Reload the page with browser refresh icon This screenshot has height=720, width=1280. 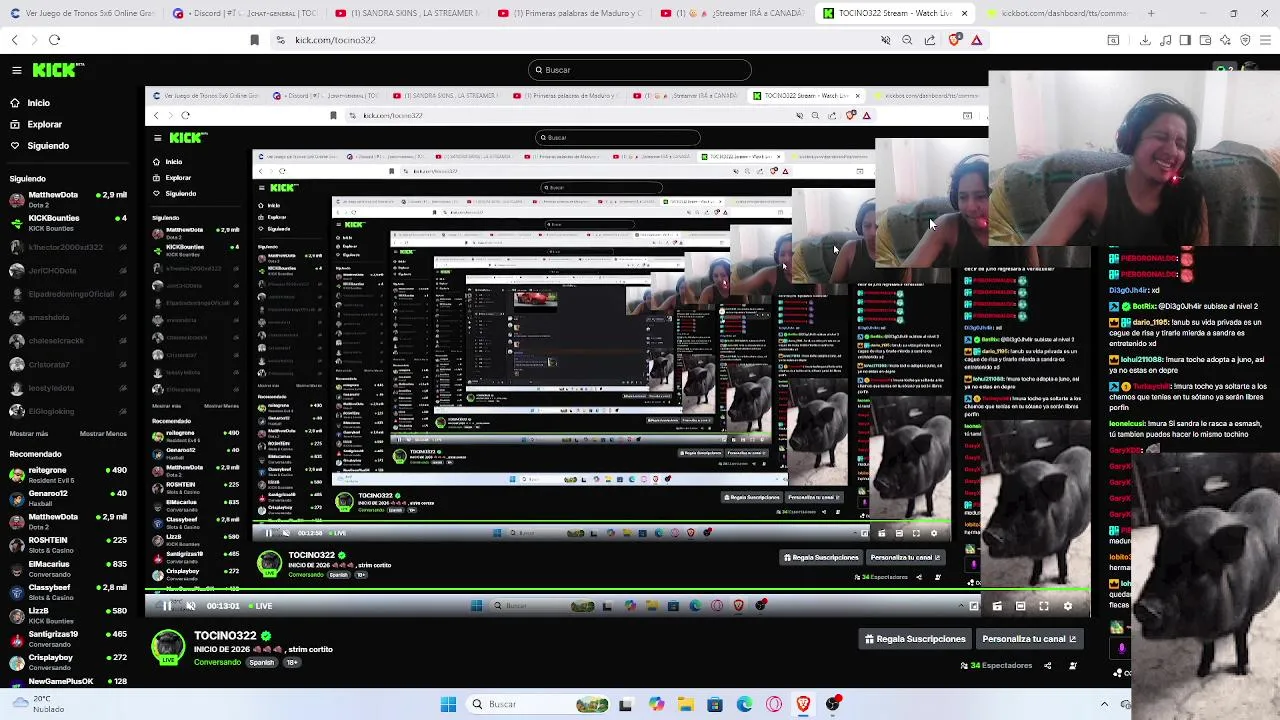click(x=54, y=40)
